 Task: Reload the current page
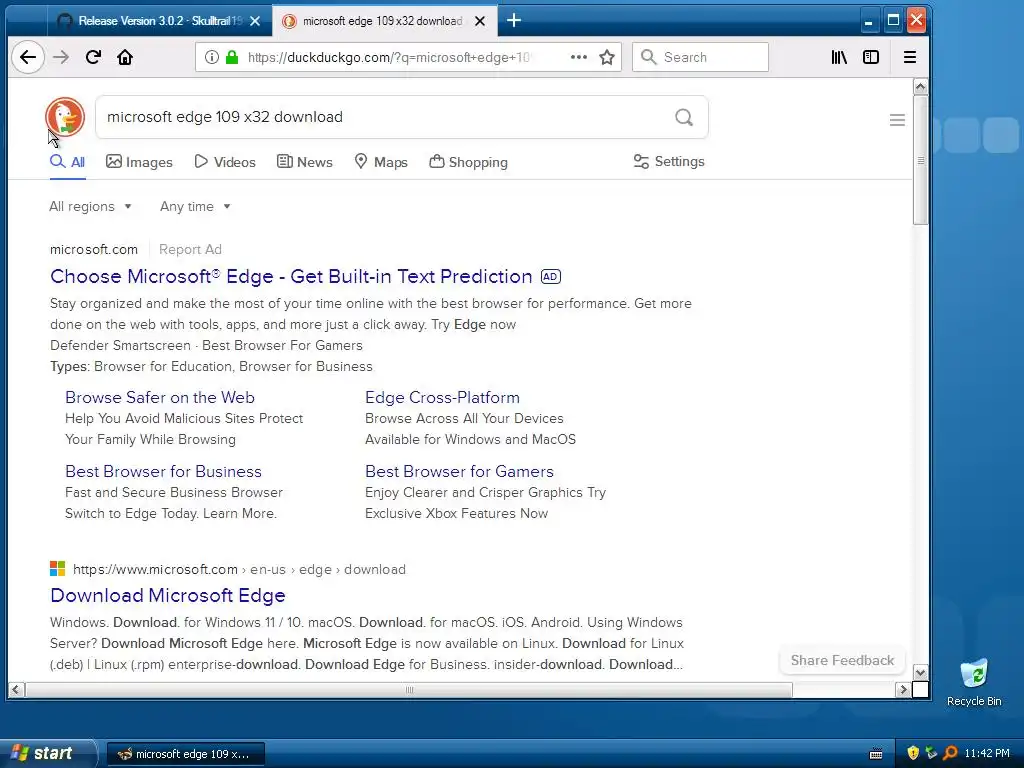pos(93,57)
